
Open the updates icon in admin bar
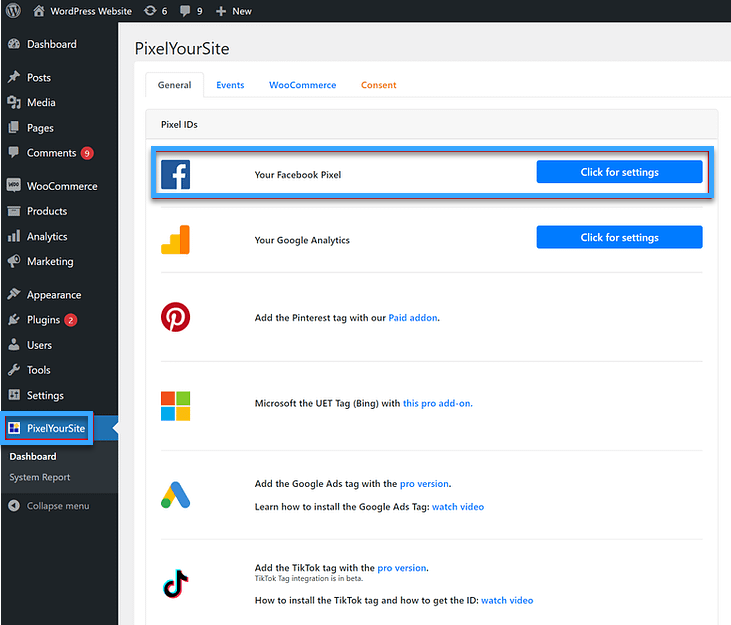[155, 11]
